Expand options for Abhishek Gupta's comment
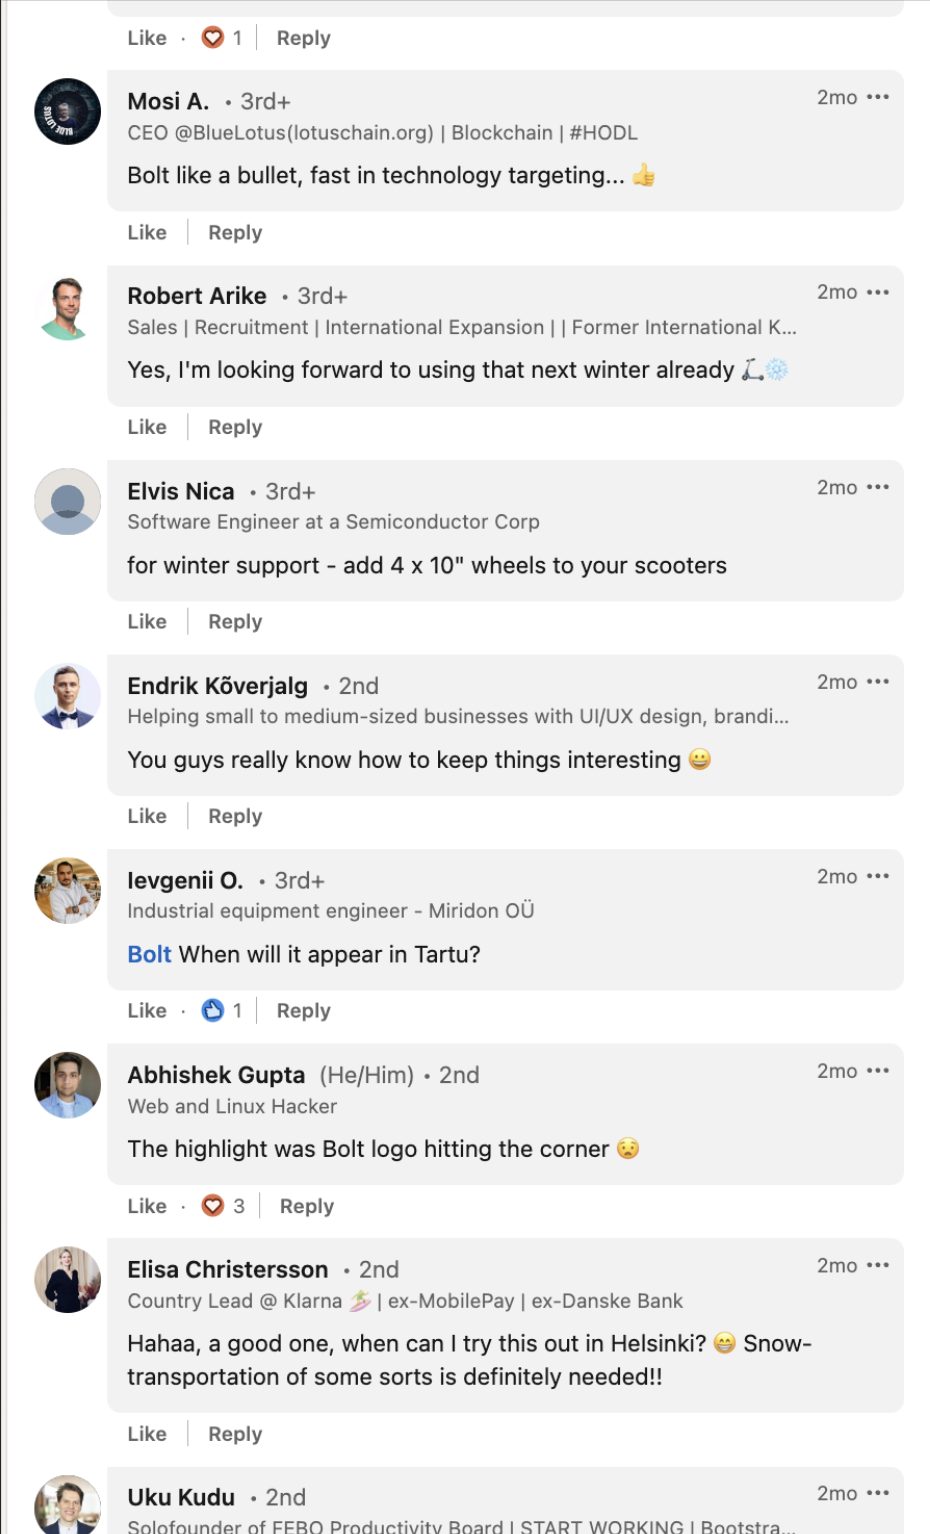The height and width of the screenshot is (1534, 930). point(878,1070)
